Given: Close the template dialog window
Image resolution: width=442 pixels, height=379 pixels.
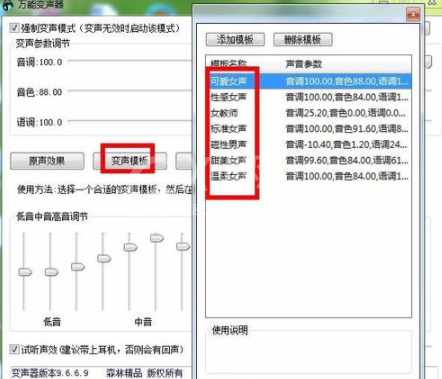Looking at the screenshot, I should click(413, 14).
